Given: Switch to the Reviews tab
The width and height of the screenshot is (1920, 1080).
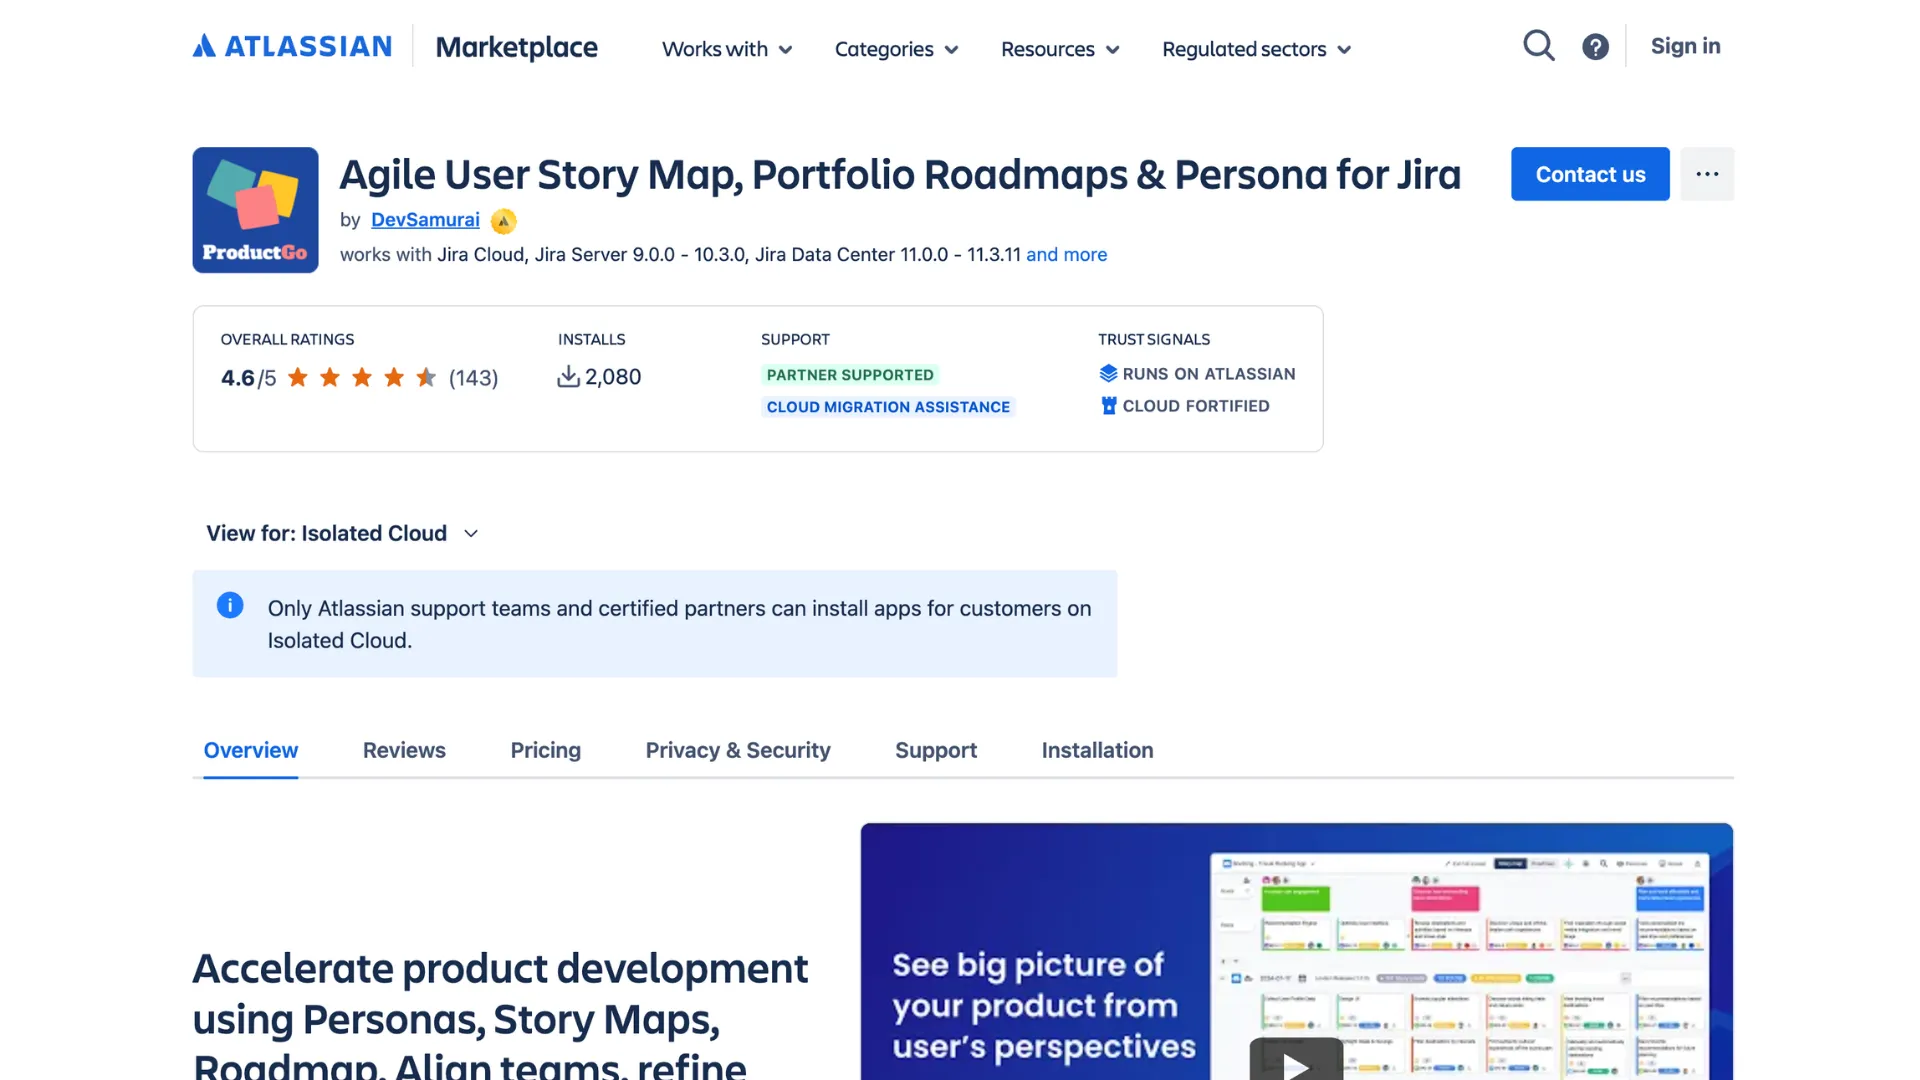Looking at the screenshot, I should point(404,751).
